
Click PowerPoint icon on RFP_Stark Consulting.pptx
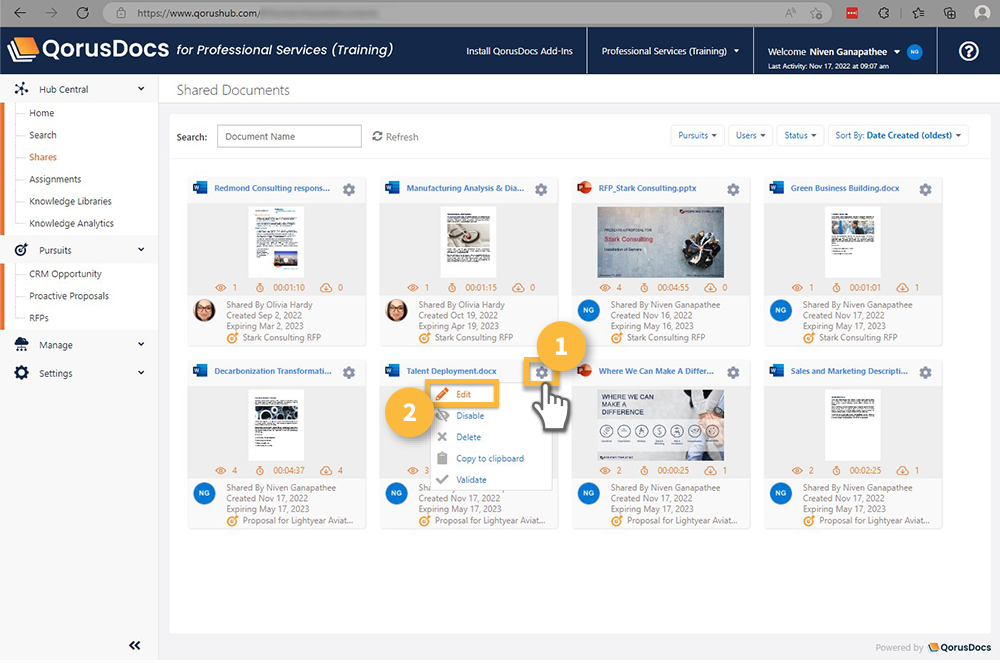pos(584,187)
